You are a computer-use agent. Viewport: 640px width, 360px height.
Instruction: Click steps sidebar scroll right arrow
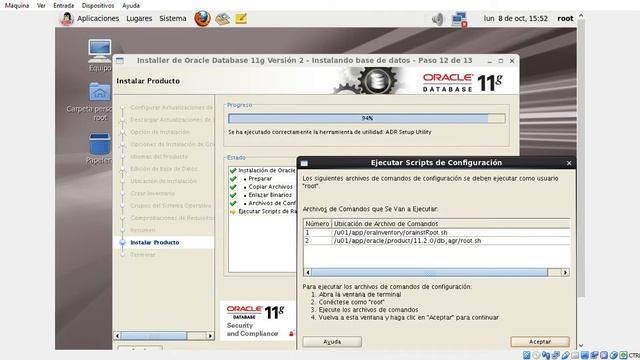210,336
